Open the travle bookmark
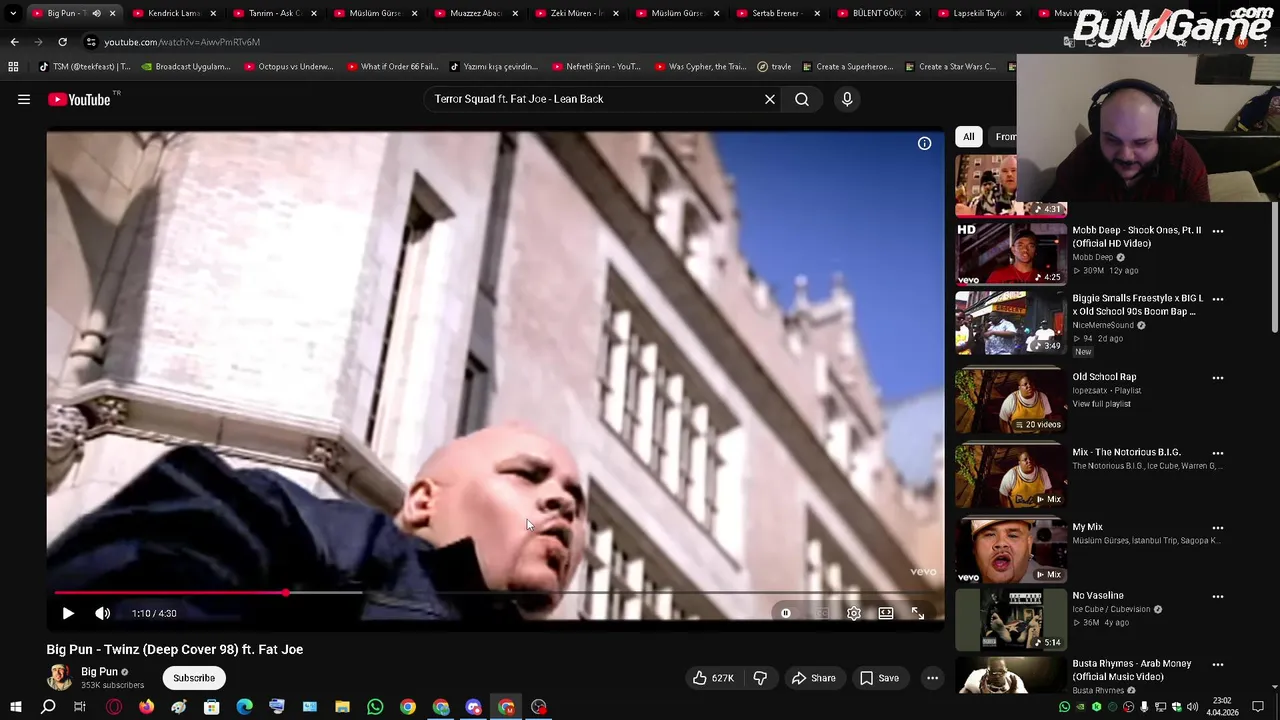Image resolution: width=1280 pixels, height=720 pixels. [774, 67]
